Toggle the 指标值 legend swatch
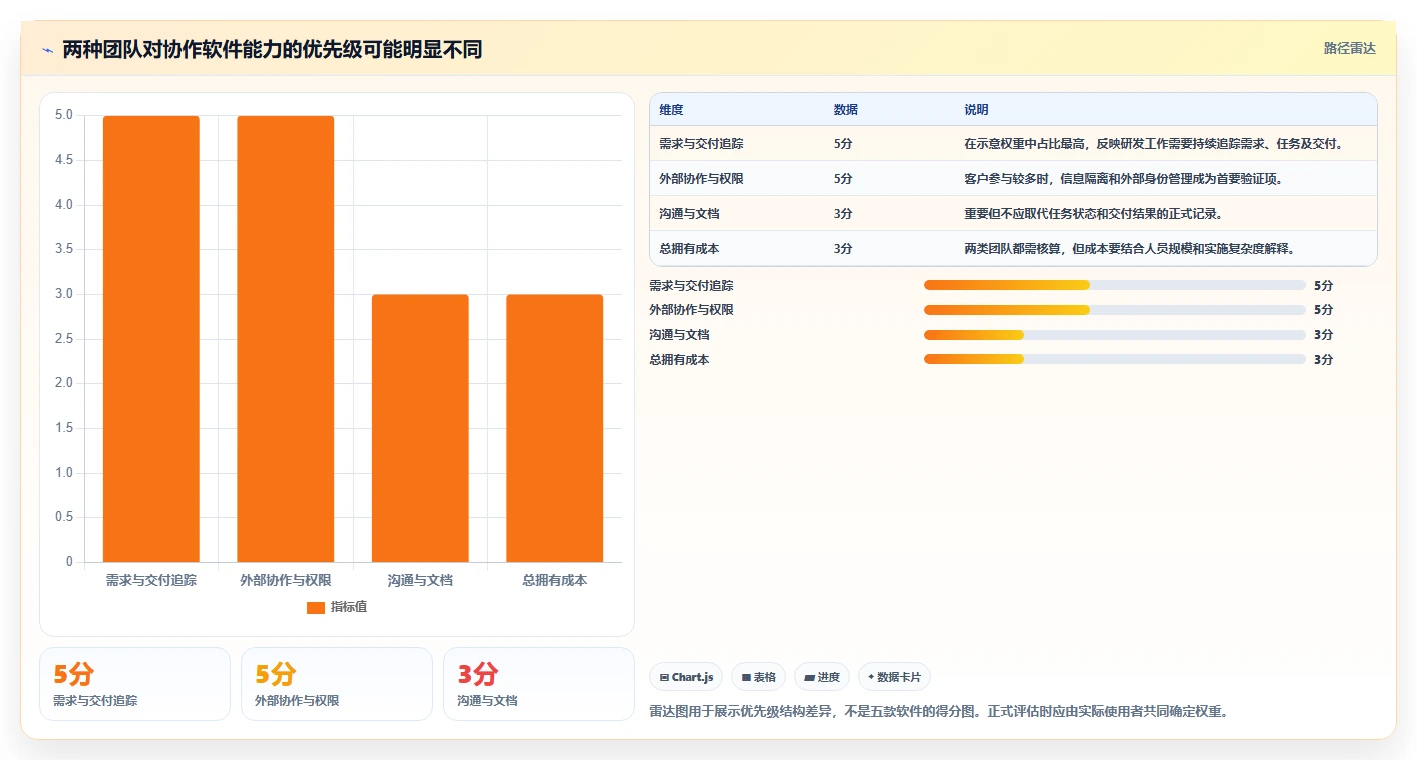 tap(316, 607)
